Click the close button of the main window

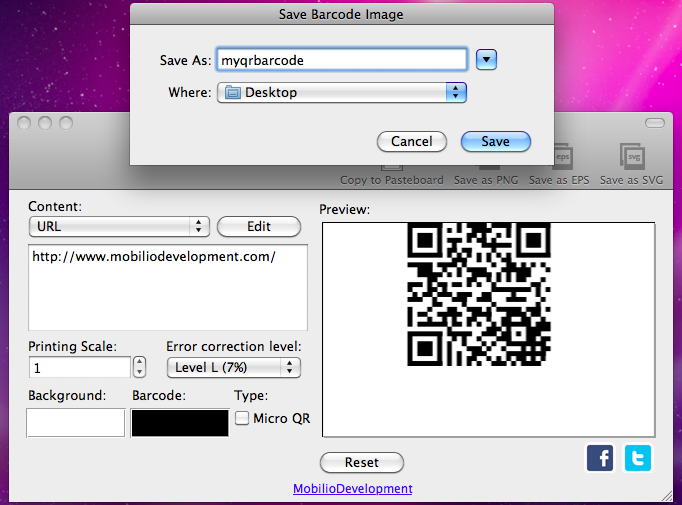pos(24,123)
